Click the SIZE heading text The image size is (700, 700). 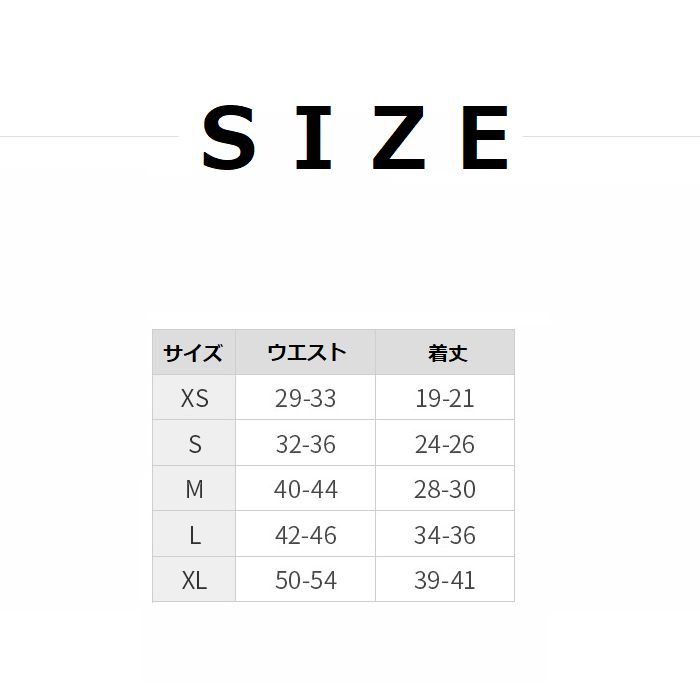pyautogui.click(x=355, y=138)
